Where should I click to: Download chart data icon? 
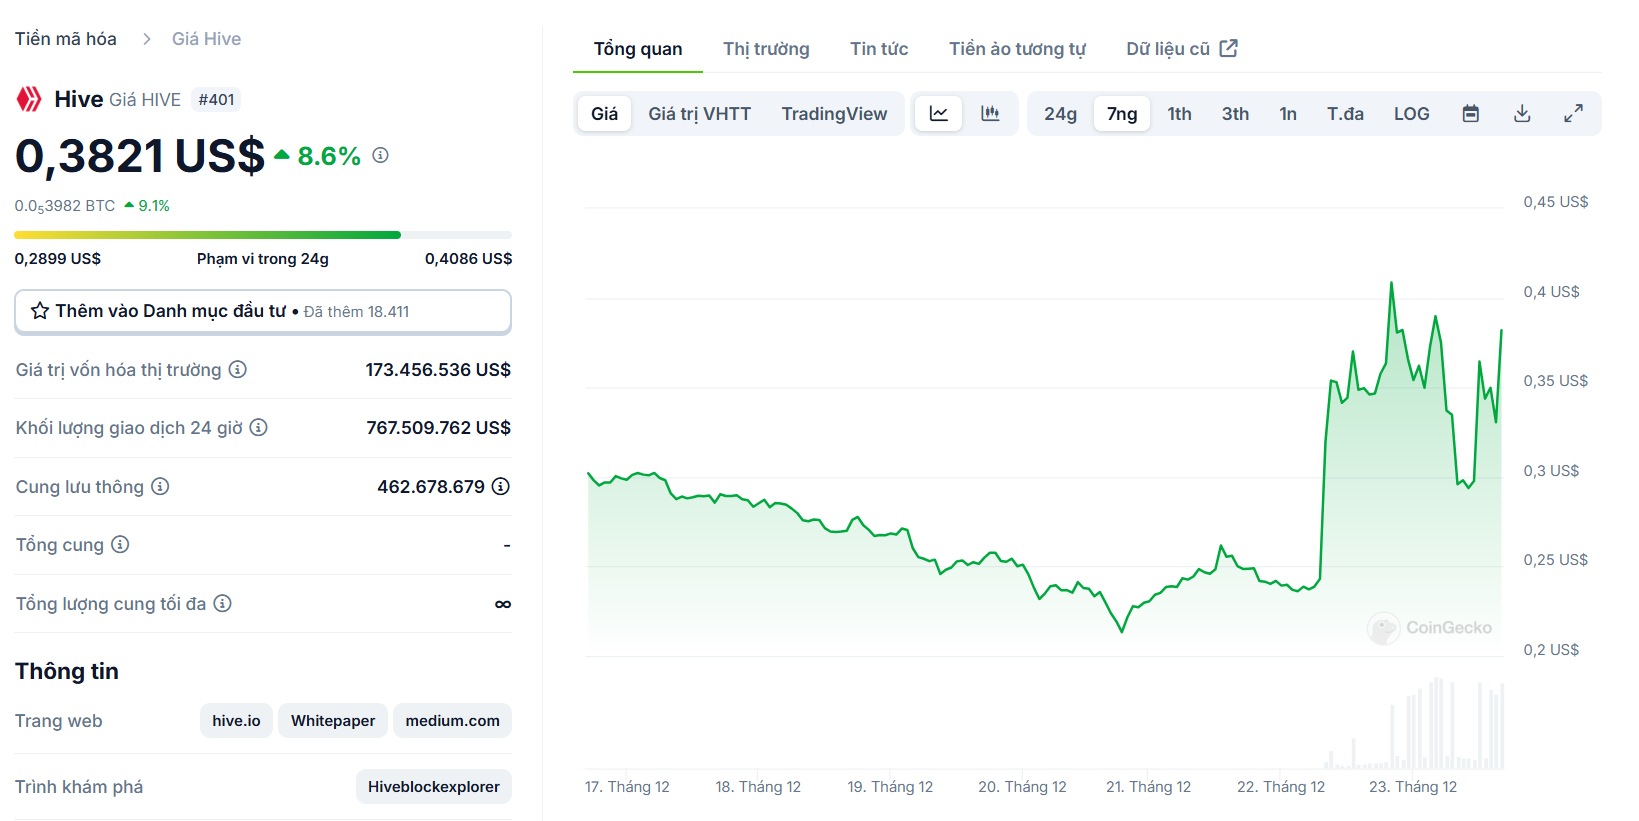[x=1522, y=114]
